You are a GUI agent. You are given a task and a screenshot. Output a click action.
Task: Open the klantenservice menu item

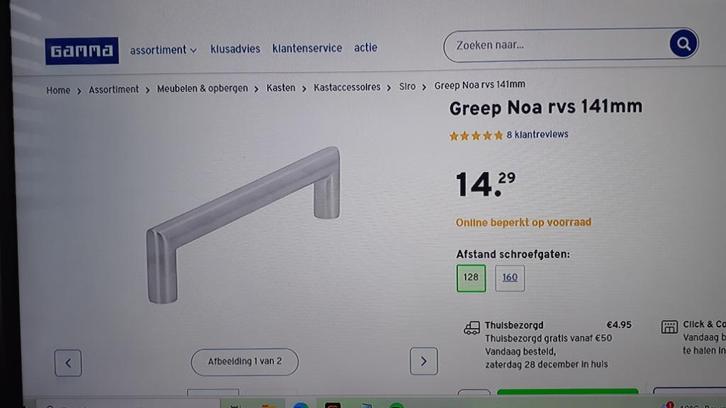pos(307,48)
